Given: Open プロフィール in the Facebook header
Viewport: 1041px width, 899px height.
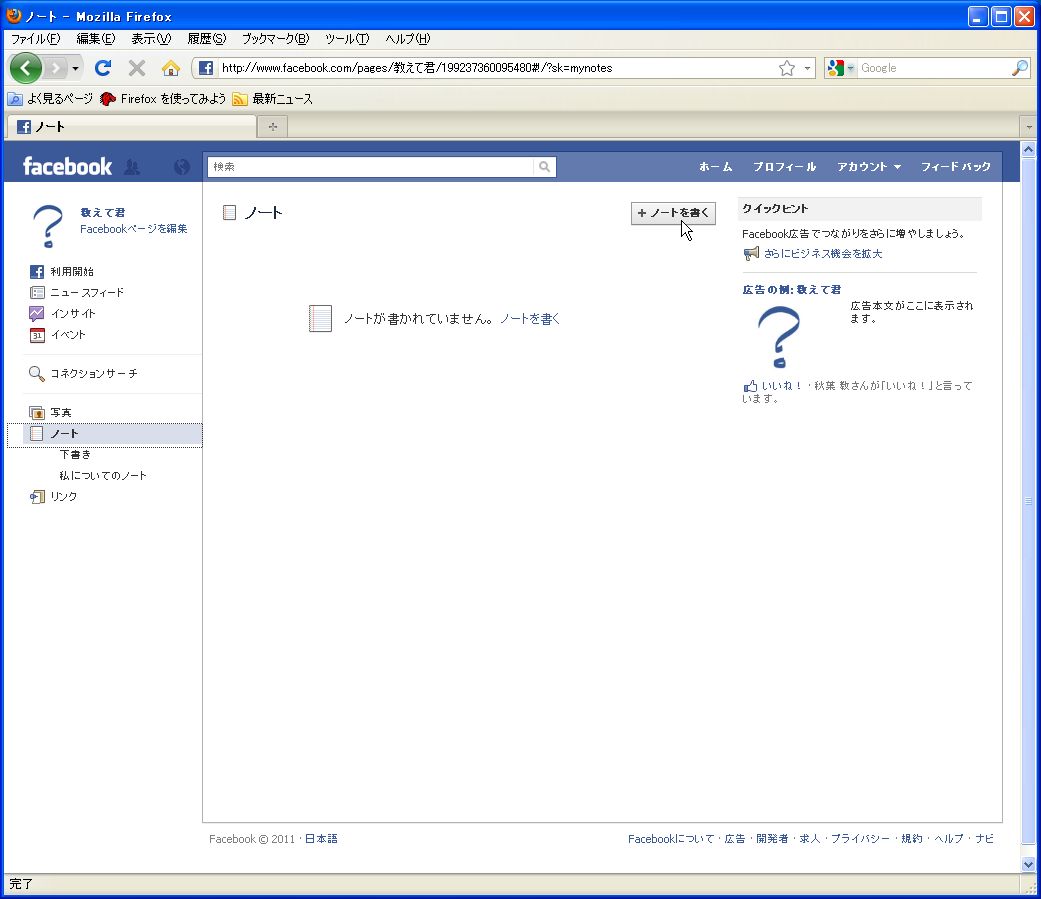Looking at the screenshot, I should pyautogui.click(x=784, y=167).
